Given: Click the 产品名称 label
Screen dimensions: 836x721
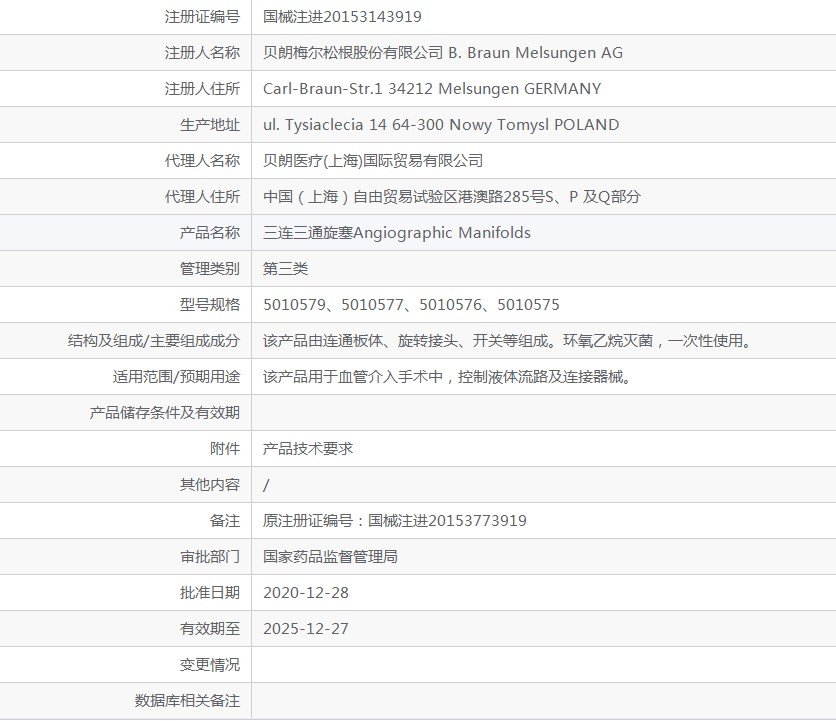Looking at the screenshot, I should pos(210,233).
